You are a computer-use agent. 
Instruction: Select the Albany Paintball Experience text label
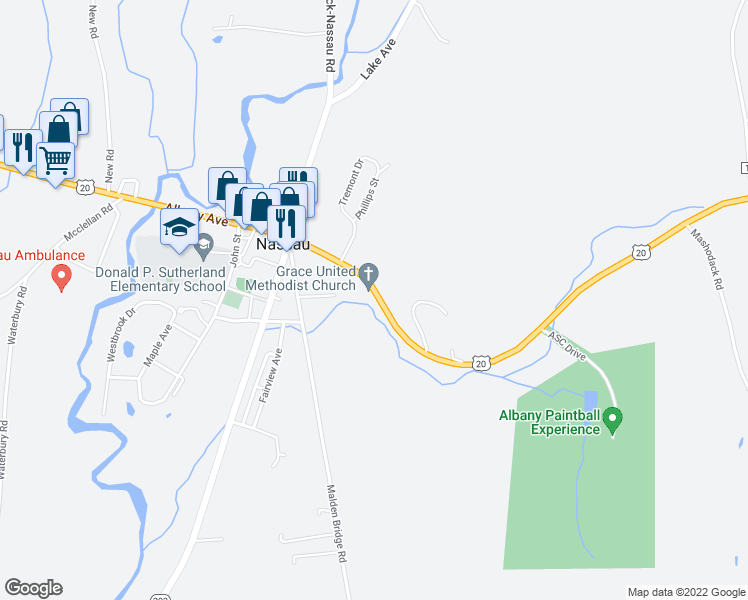(x=549, y=422)
